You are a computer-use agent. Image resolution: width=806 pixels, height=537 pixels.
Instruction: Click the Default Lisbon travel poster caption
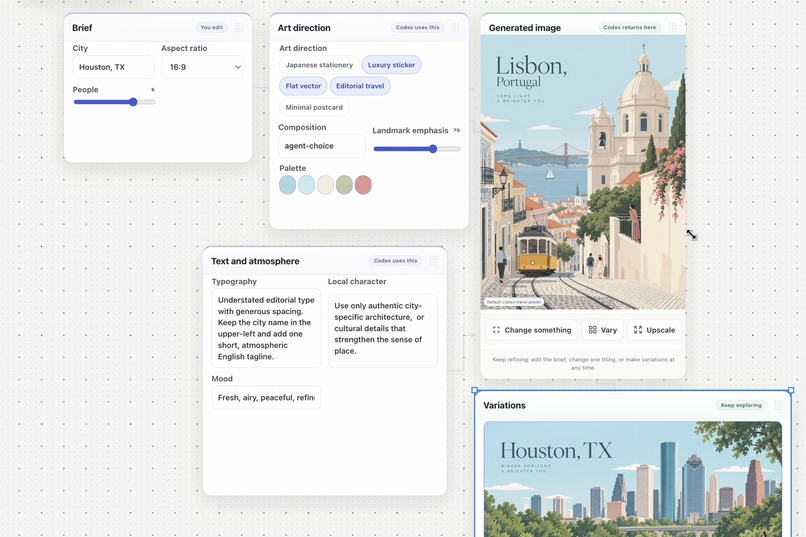tap(514, 302)
